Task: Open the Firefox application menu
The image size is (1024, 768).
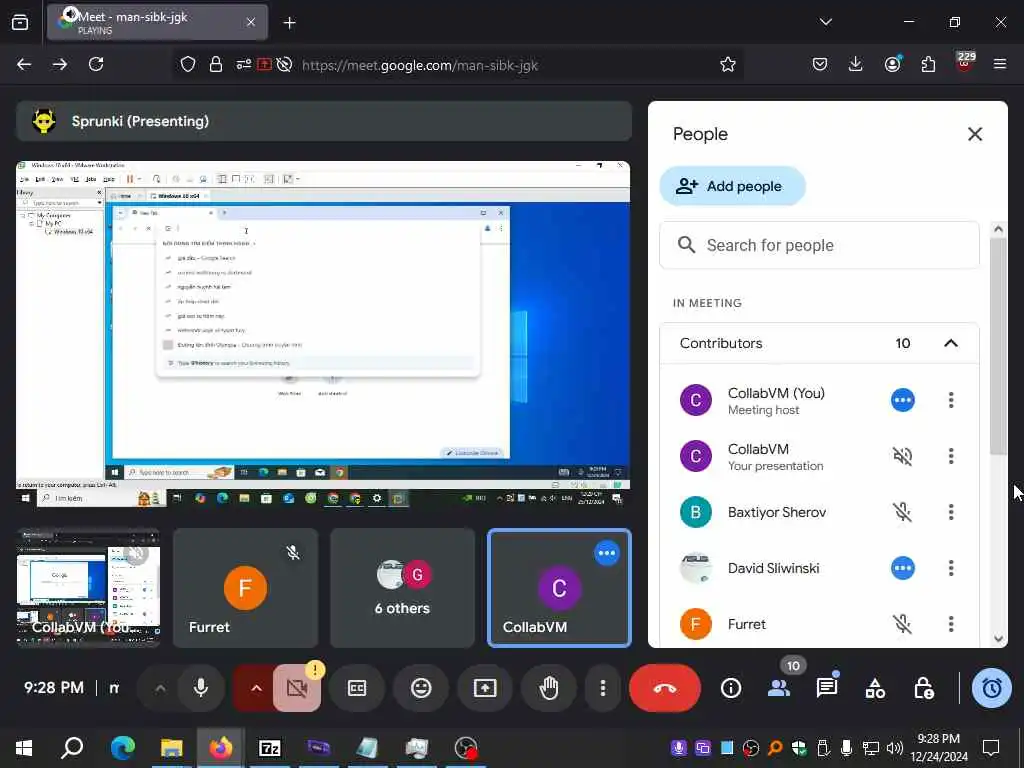Action: [x=1000, y=64]
